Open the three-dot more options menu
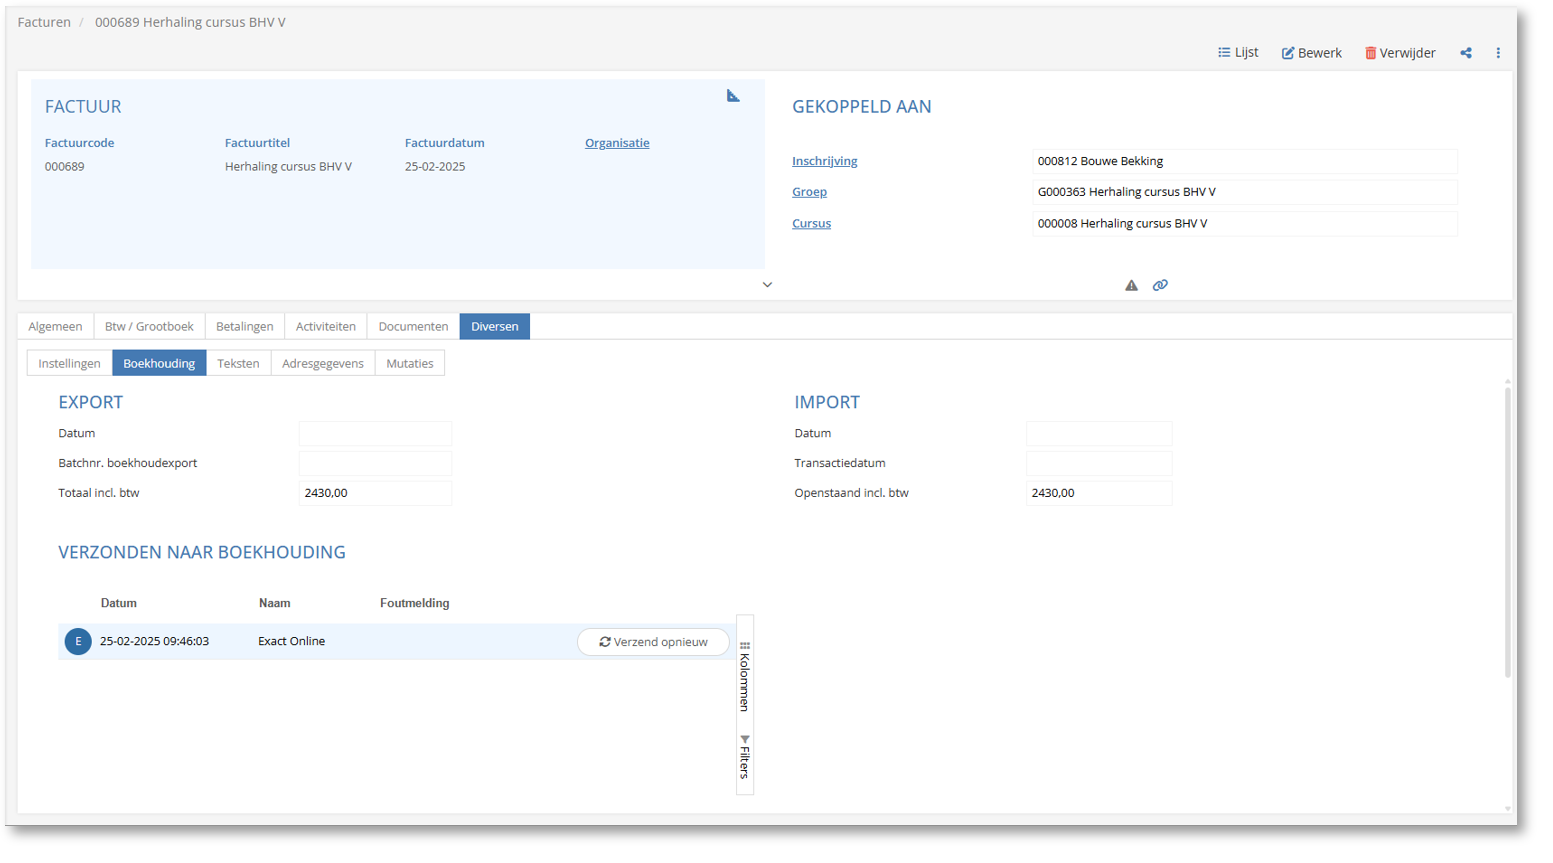1553x863 pixels. tap(1497, 53)
